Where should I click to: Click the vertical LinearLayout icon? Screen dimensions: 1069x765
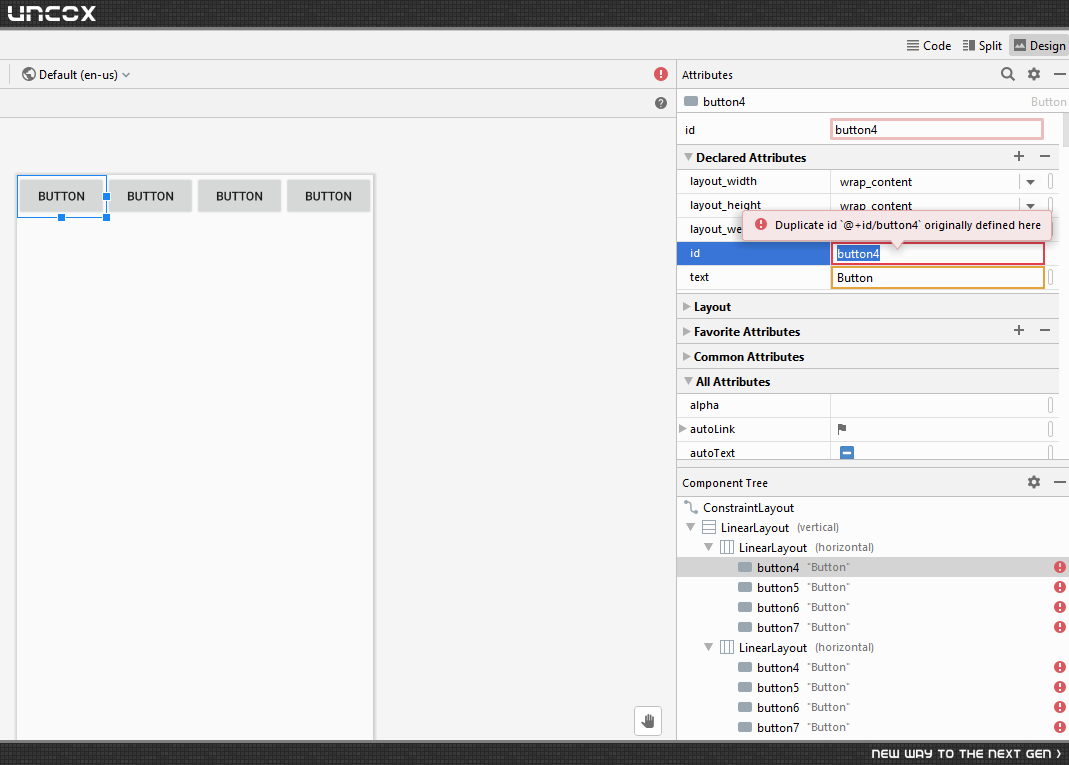(709, 527)
